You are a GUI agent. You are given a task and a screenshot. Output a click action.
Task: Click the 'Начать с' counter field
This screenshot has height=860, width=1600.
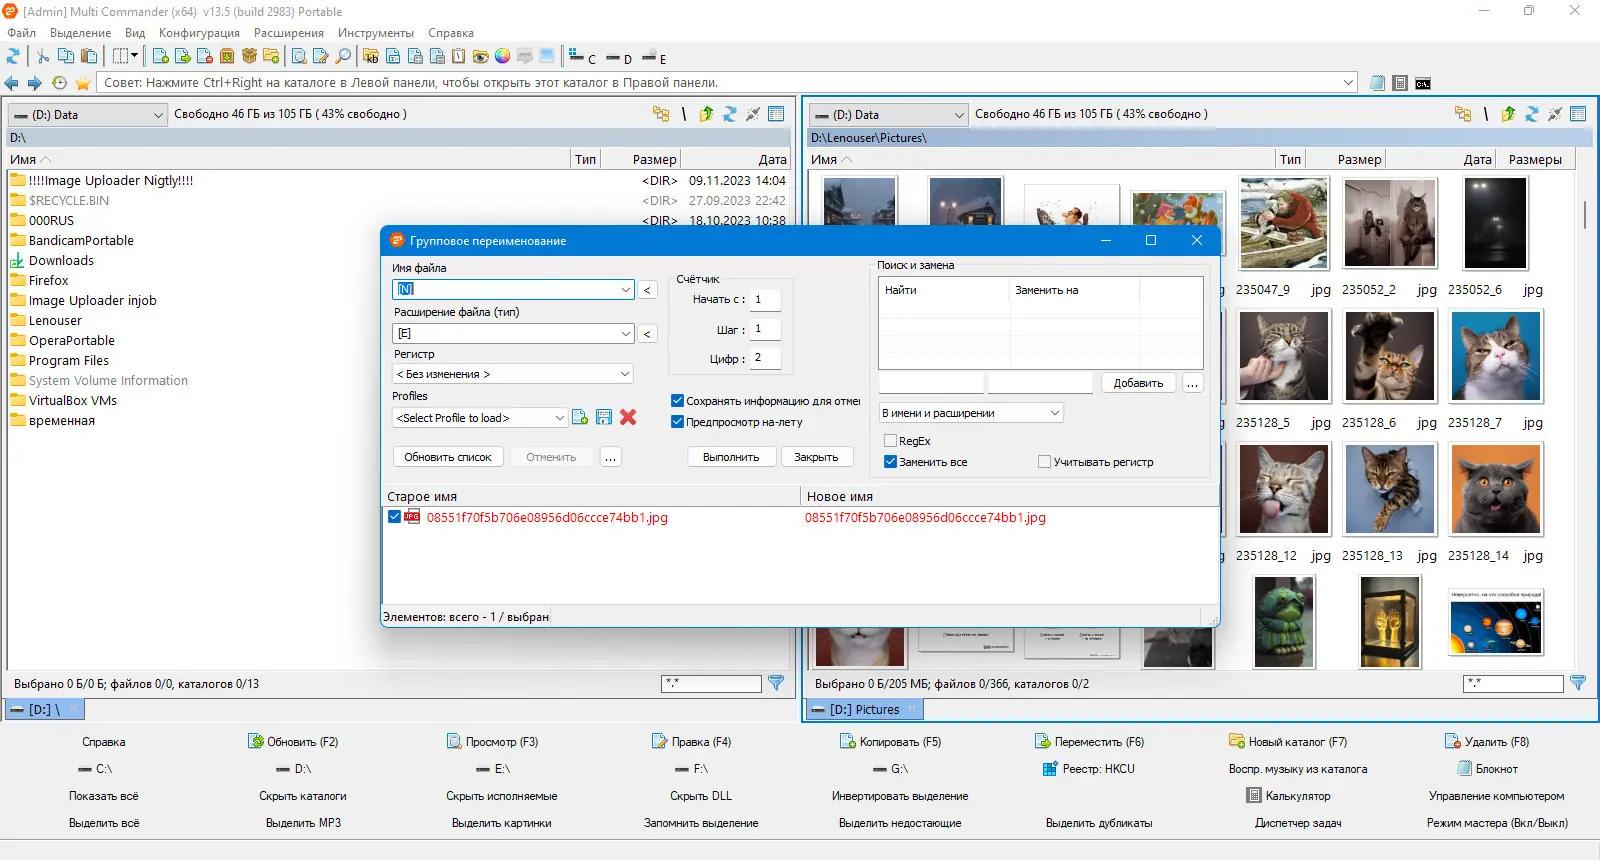[765, 299]
